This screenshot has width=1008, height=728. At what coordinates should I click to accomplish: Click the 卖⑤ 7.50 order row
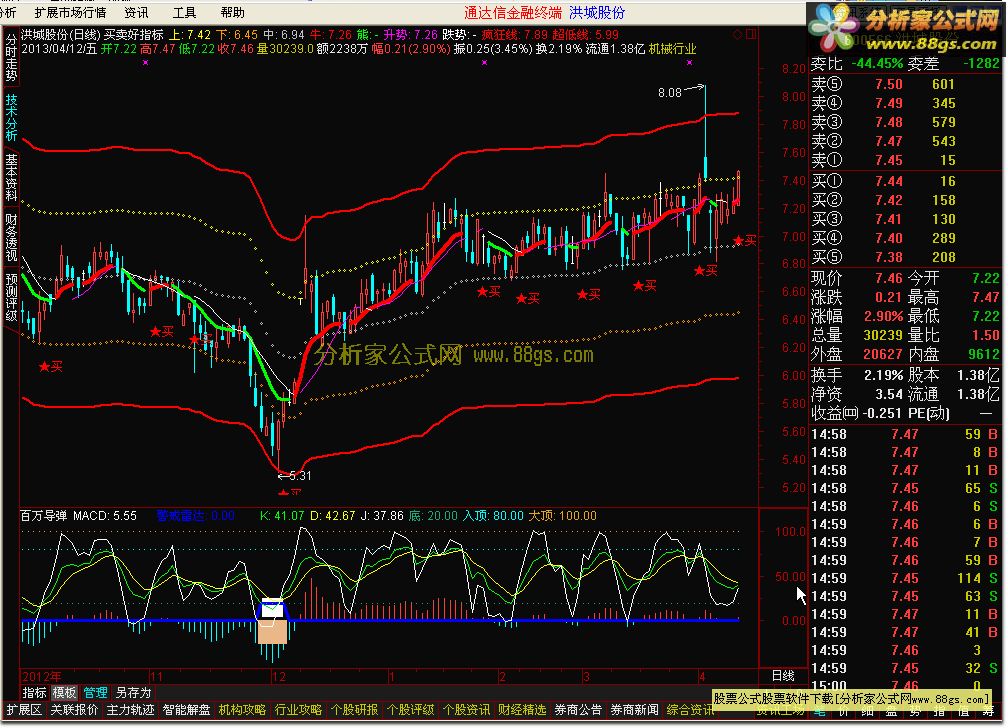[x=906, y=84]
